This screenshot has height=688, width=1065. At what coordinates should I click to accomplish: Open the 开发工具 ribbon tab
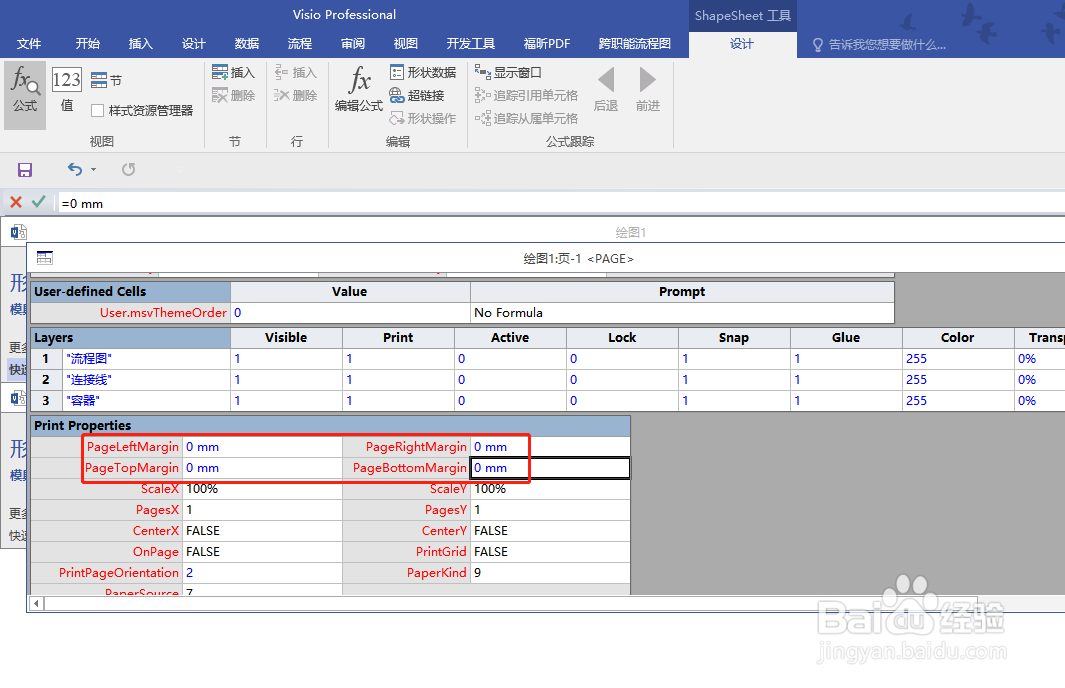click(471, 43)
